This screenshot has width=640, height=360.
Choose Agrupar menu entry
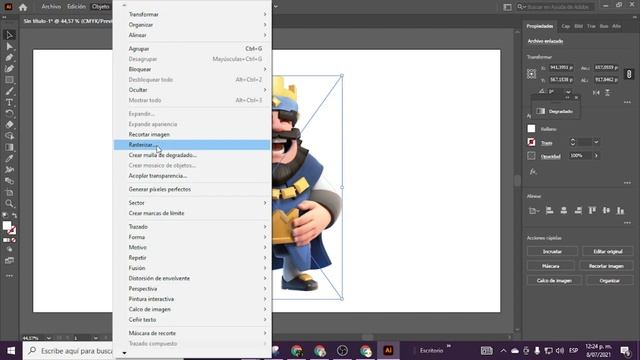pos(192,49)
